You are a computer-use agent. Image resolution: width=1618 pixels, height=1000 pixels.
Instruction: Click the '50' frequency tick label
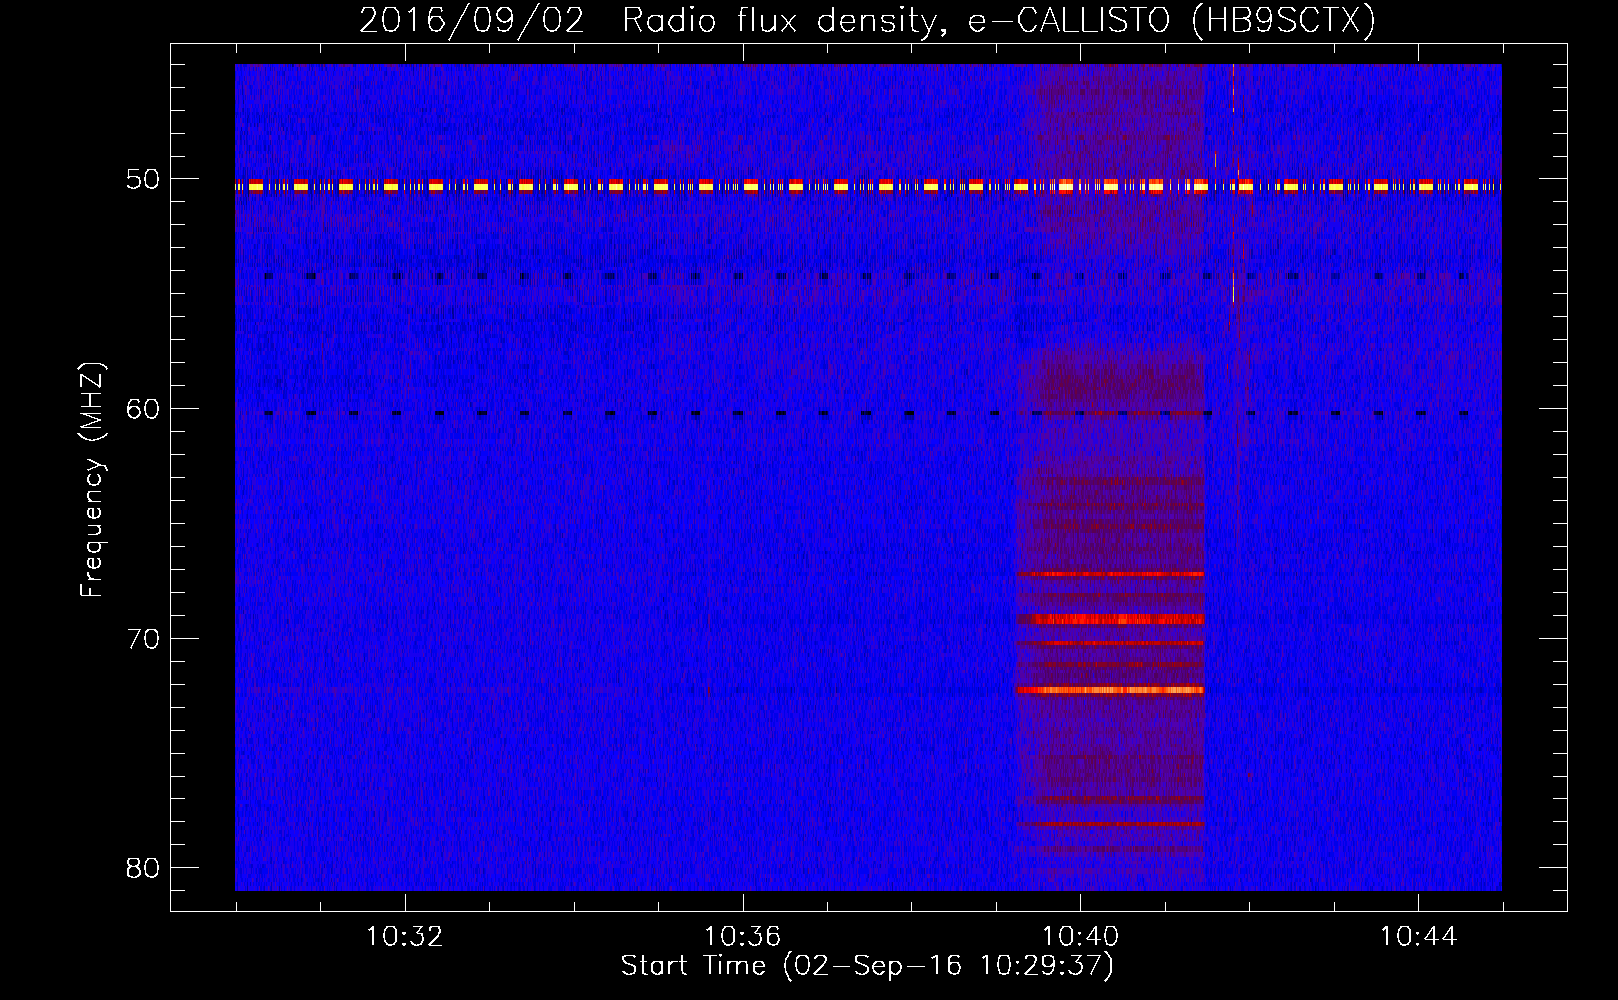point(143,180)
